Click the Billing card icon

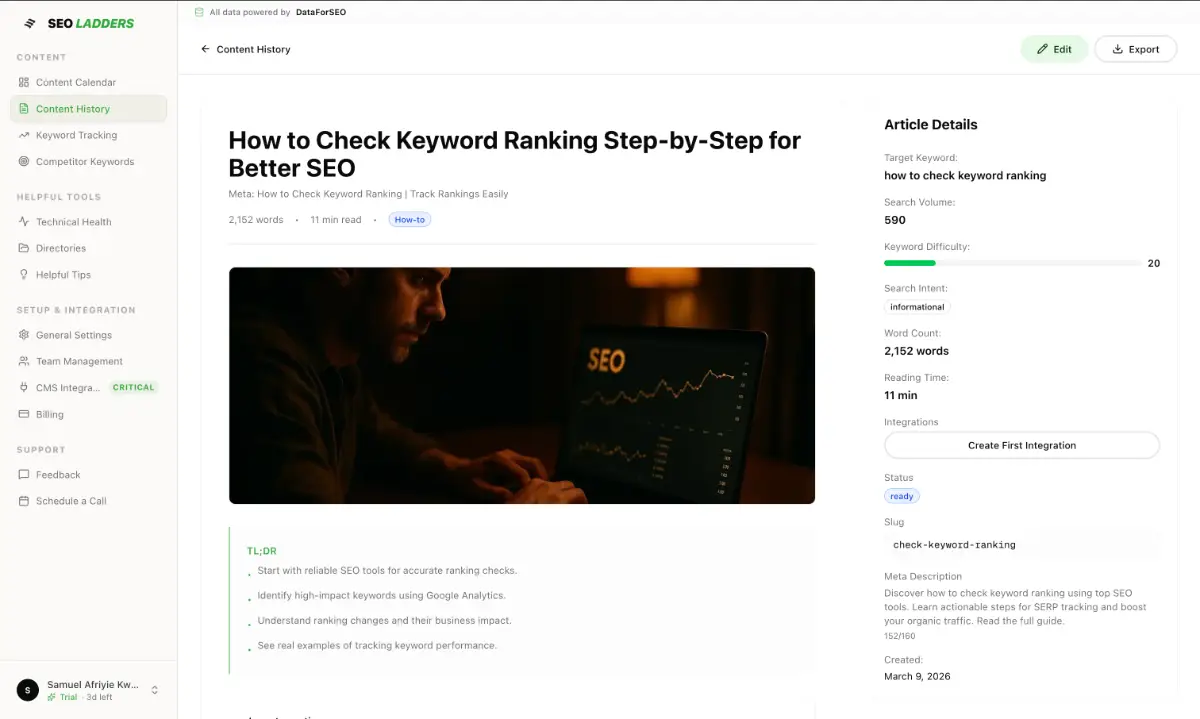pos(24,414)
